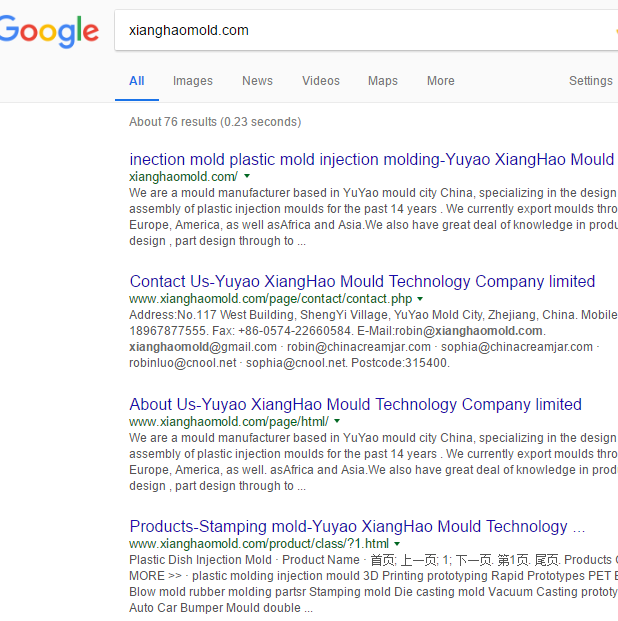Image resolution: width=618 pixels, height=621 pixels.
Task: Click the xianghaomold@gmail.com text in snippet
Action: pyautogui.click(x=203, y=347)
